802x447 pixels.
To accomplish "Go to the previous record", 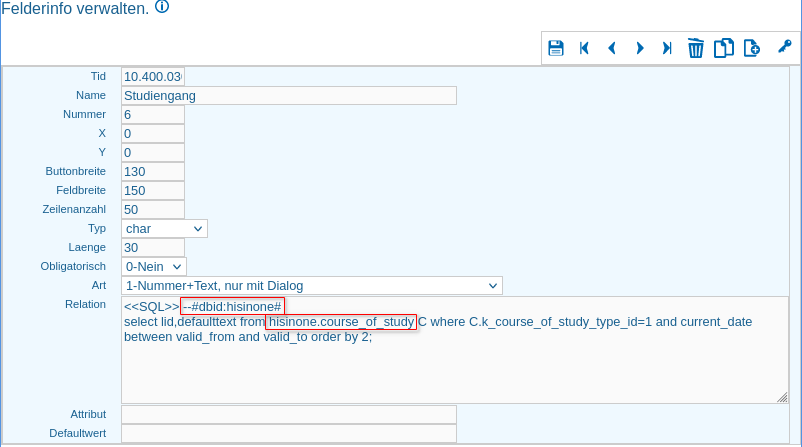I will 611,48.
